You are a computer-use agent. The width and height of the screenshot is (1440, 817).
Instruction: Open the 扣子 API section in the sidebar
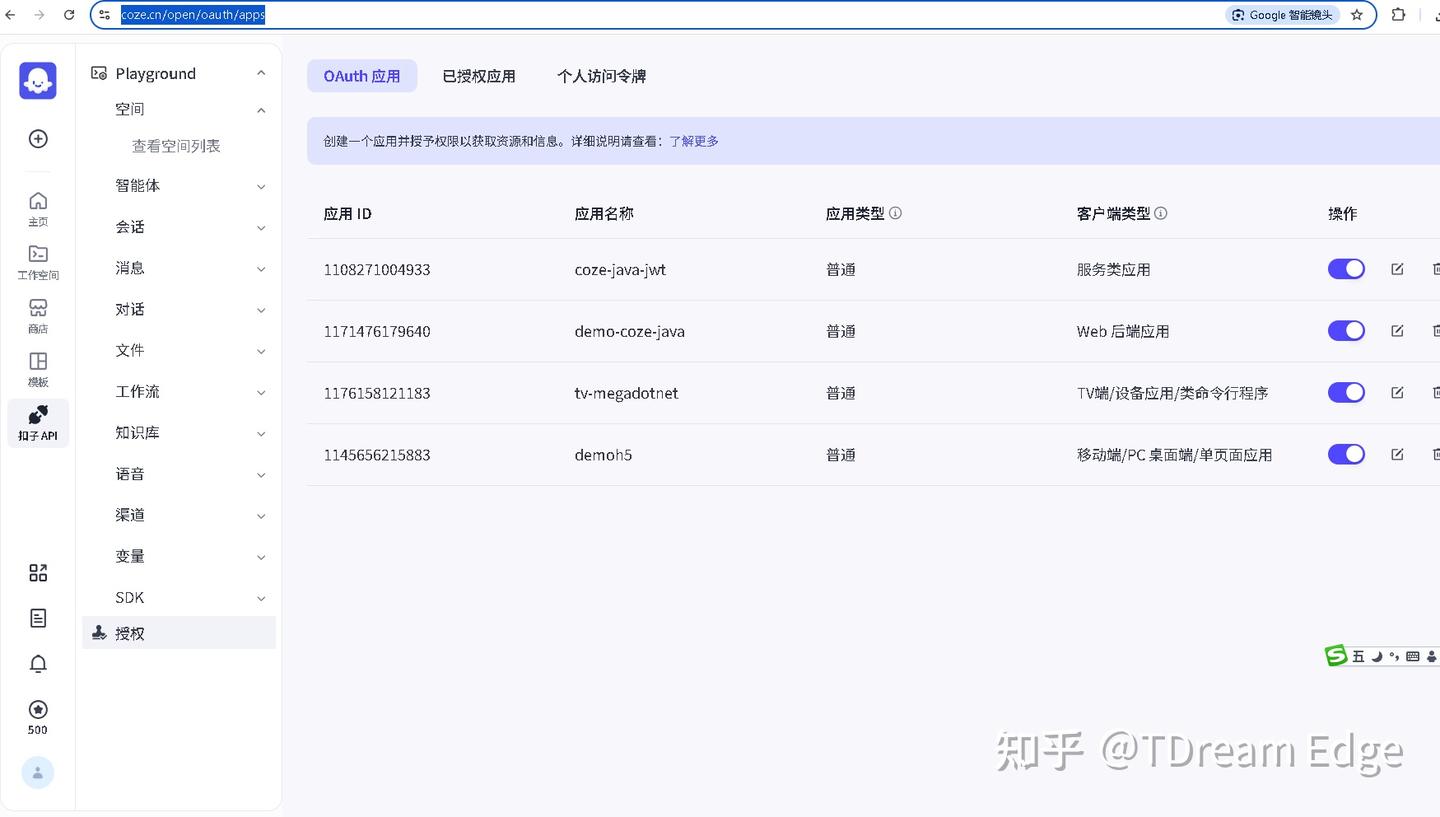click(x=37, y=422)
